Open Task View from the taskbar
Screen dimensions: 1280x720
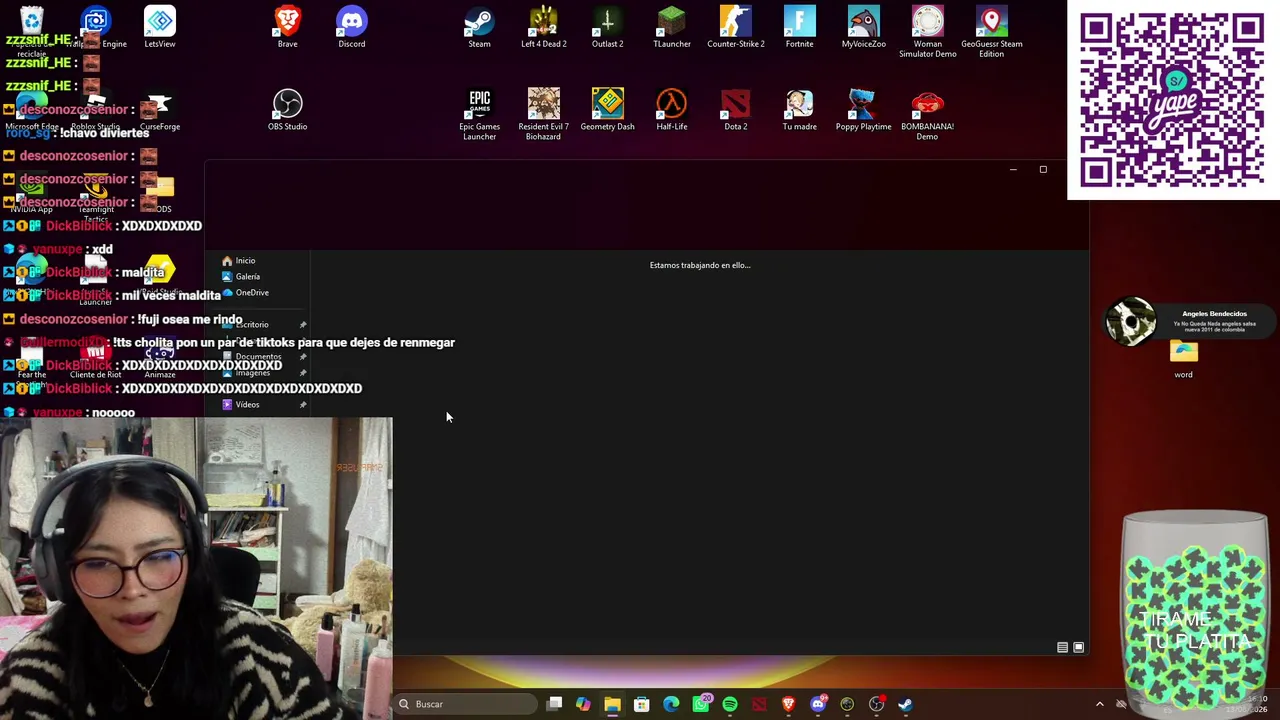(554, 704)
